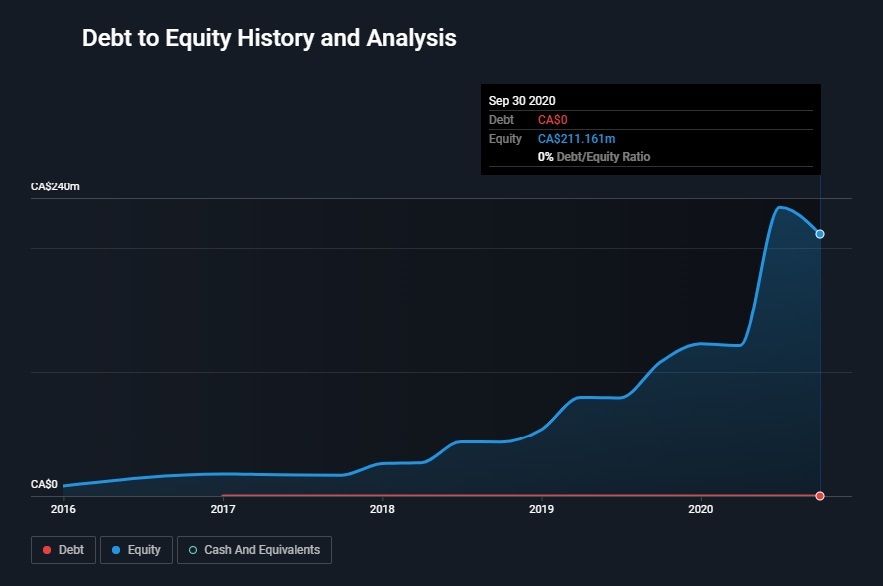Click the Sep 30 2020 tooltip date
Viewport: 883px width, 586px height.
[x=522, y=100]
